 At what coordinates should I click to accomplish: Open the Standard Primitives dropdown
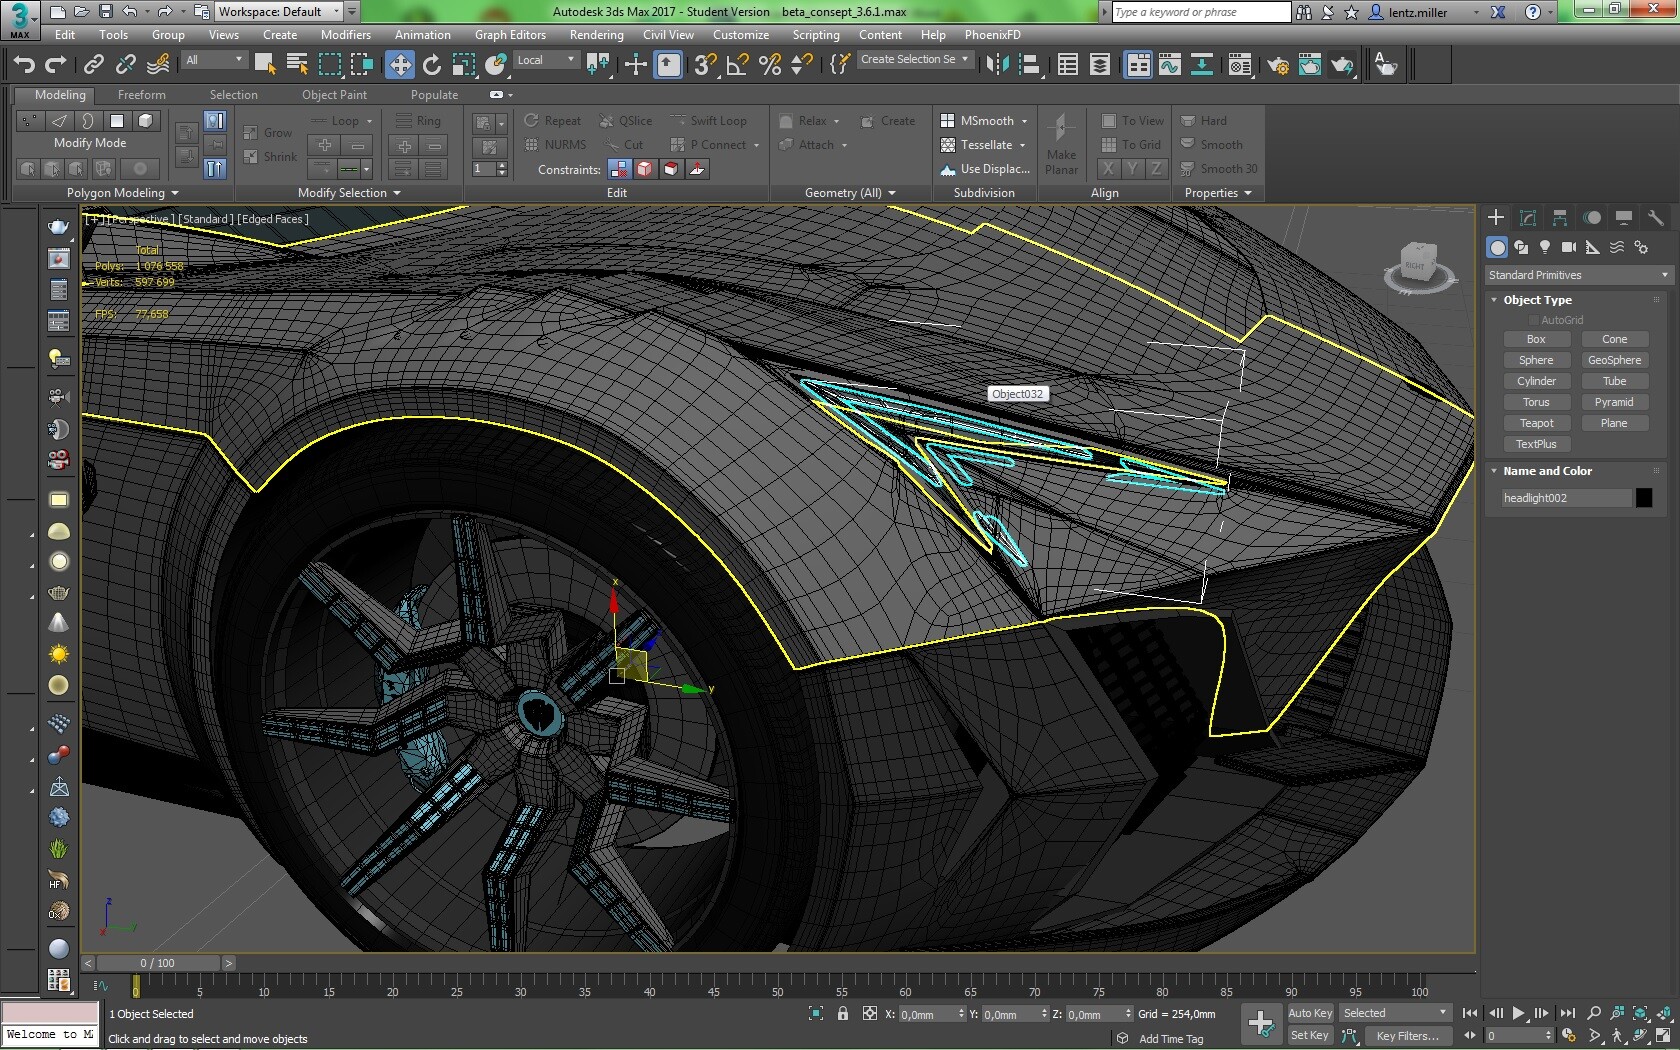click(x=1577, y=275)
